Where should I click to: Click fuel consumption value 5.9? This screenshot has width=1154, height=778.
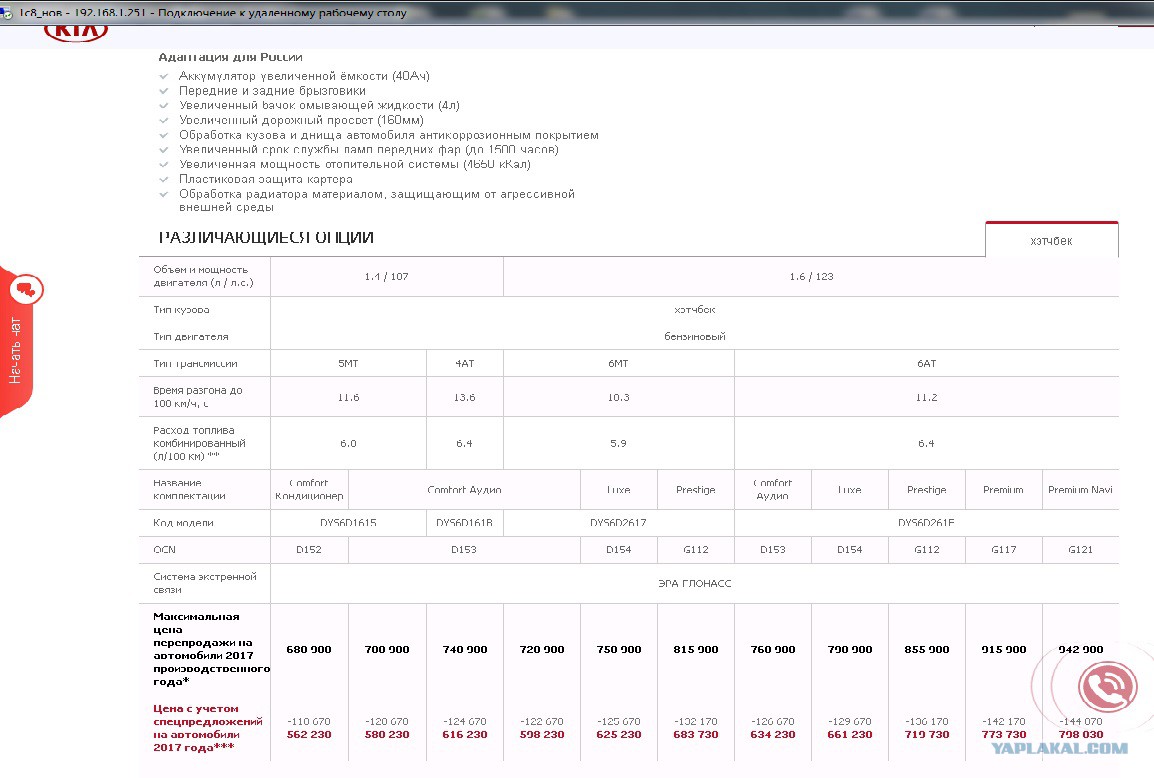click(618, 444)
